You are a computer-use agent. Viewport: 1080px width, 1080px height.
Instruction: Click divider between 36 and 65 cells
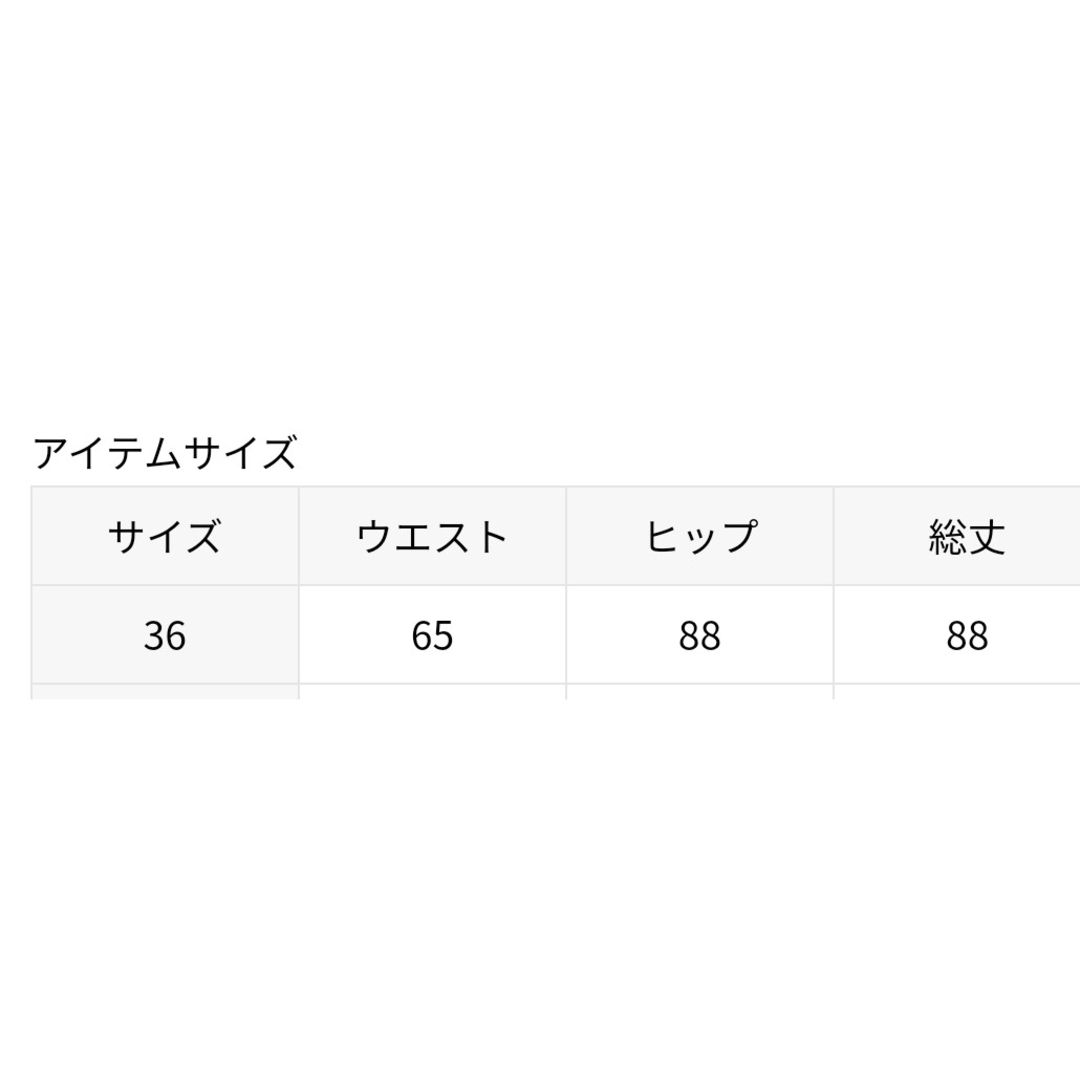point(299,635)
